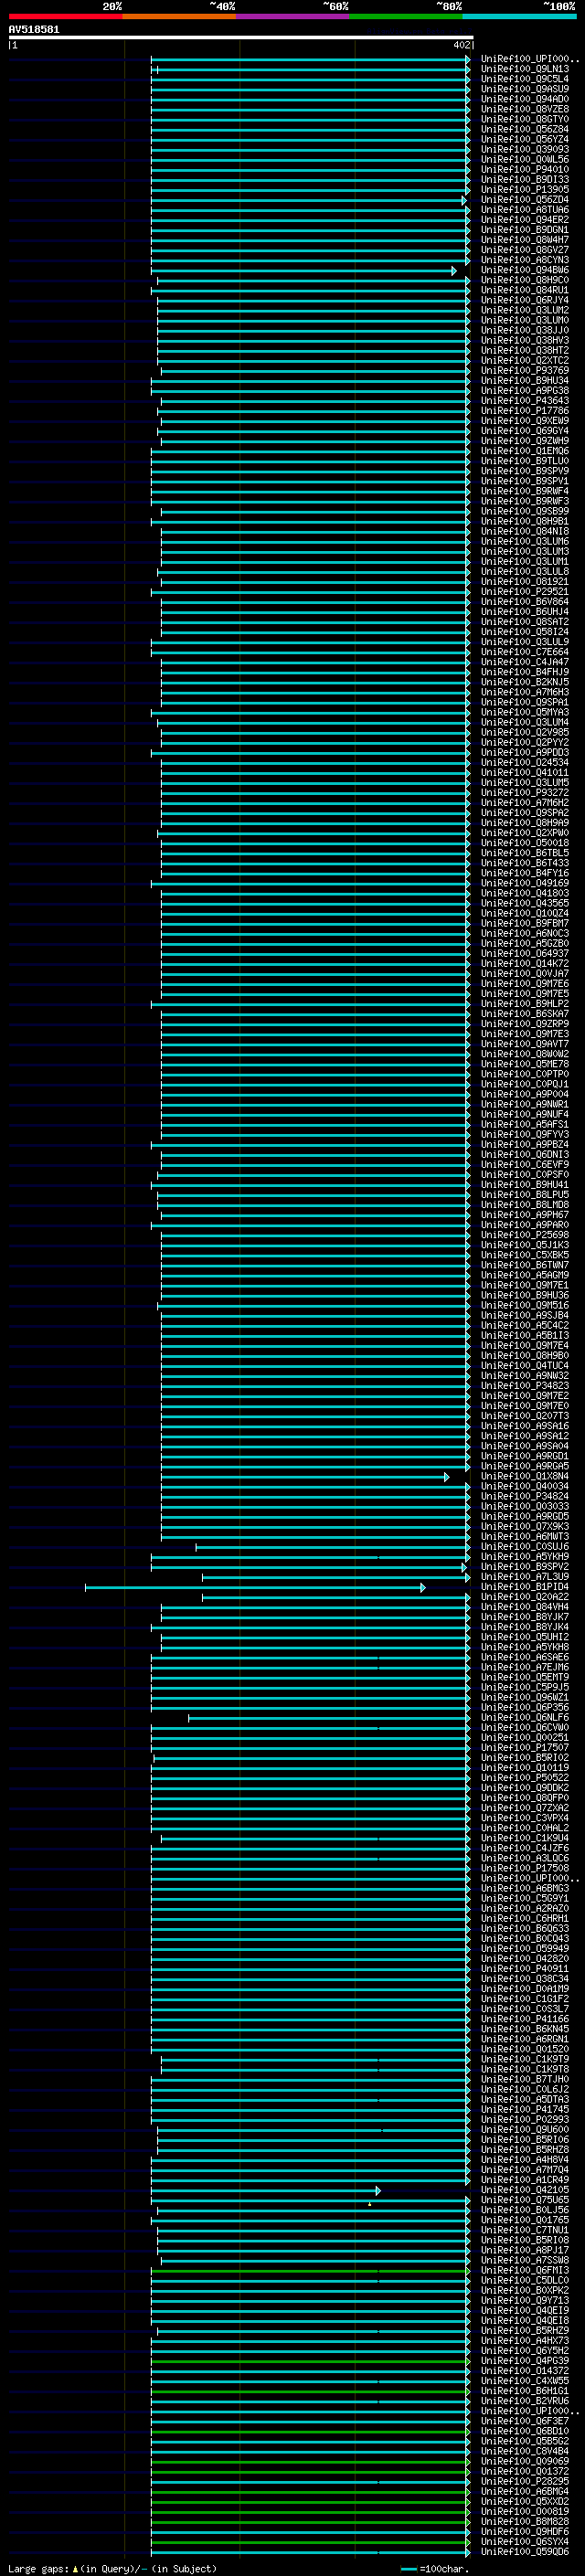Select hit label UniRef100_Q9LN13
This screenshot has width=585, height=2576.
525,69
